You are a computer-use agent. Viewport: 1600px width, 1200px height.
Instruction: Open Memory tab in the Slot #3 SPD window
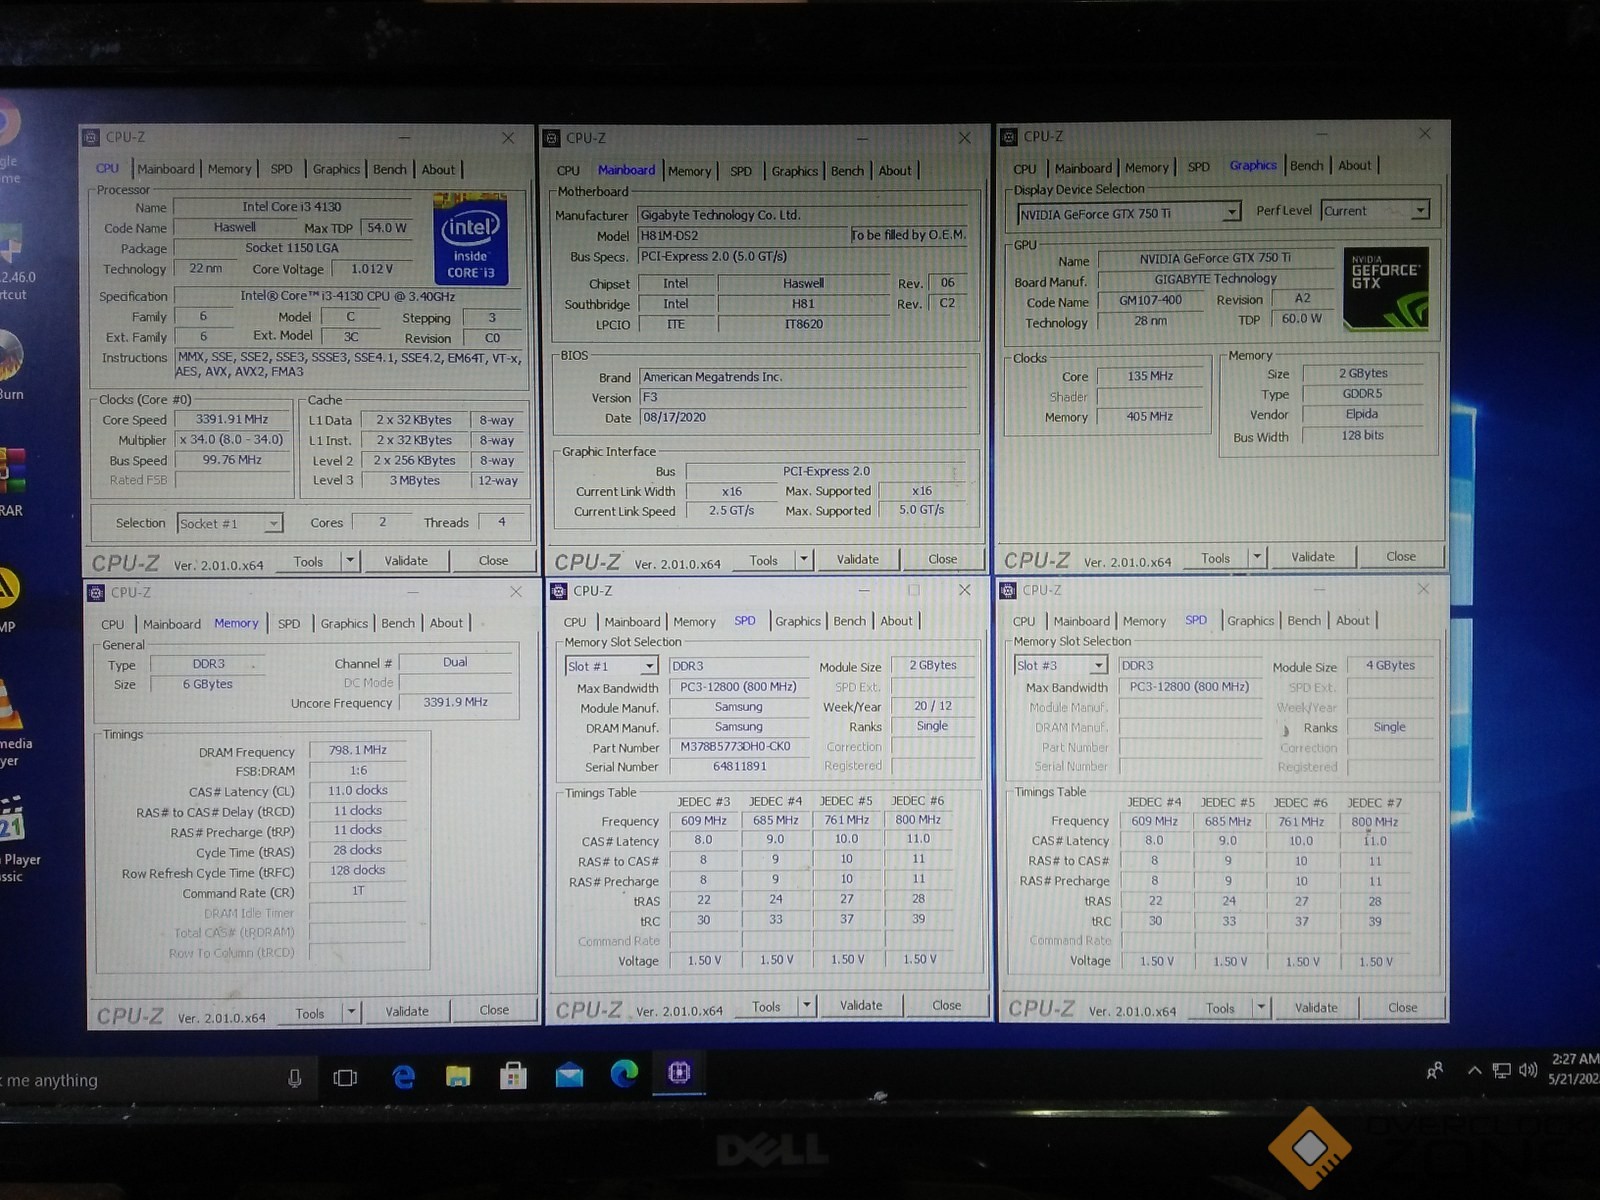point(1144,621)
